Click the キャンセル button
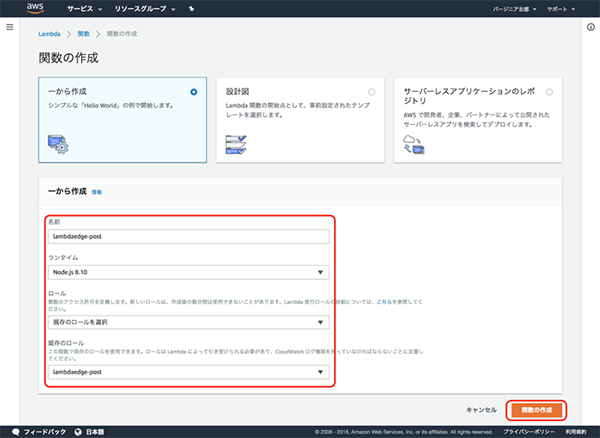The height and width of the screenshot is (438, 600). point(481,410)
